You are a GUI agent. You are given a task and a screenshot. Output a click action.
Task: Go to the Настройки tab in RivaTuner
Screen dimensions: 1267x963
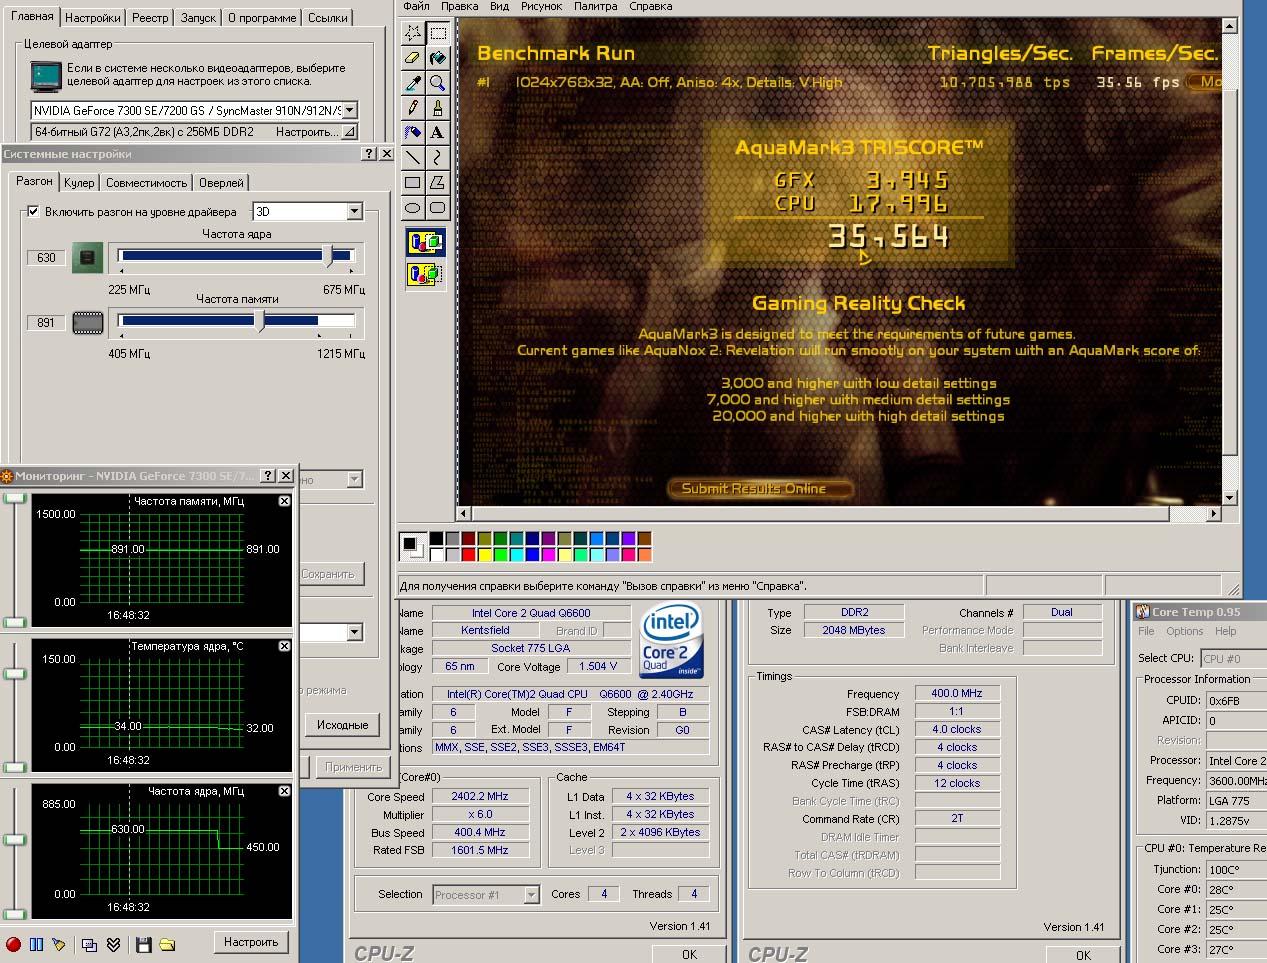click(x=92, y=18)
